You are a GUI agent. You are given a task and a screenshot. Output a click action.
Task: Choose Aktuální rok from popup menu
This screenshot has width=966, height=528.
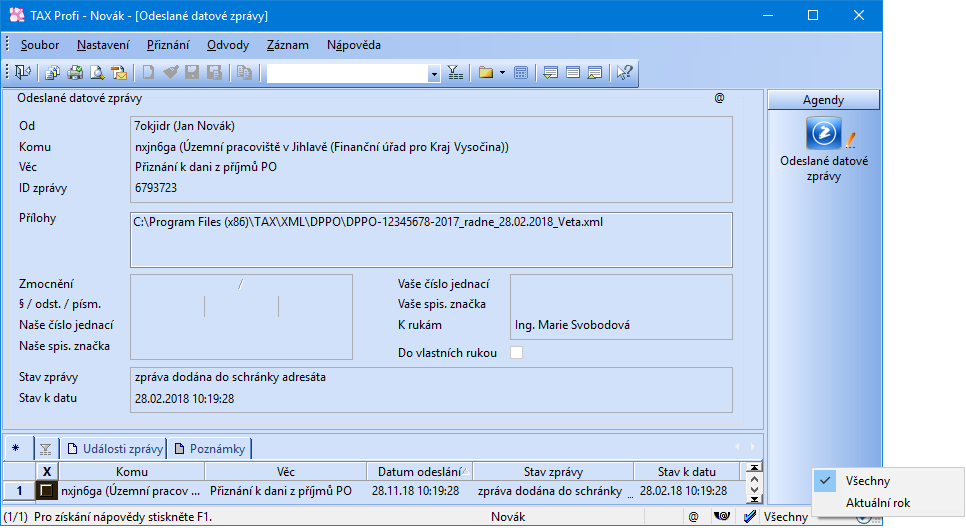(x=877, y=503)
